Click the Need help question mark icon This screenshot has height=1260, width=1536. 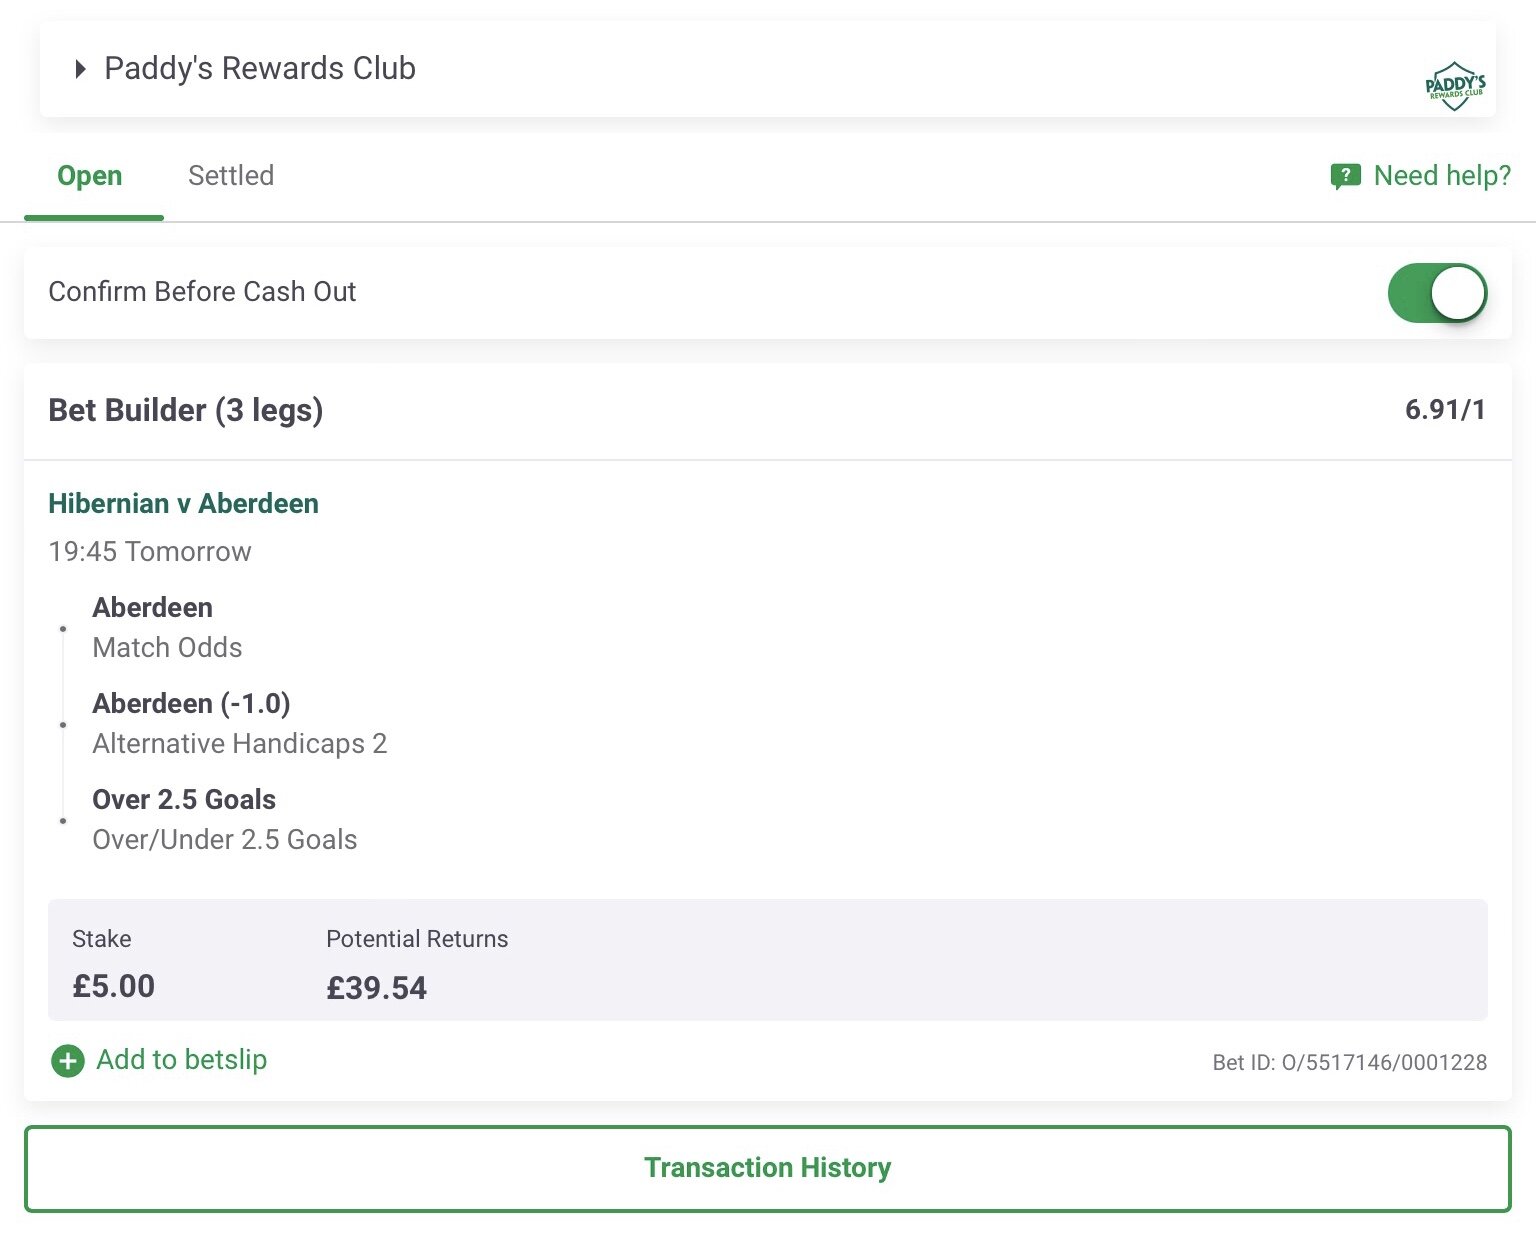pos(1345,177)
